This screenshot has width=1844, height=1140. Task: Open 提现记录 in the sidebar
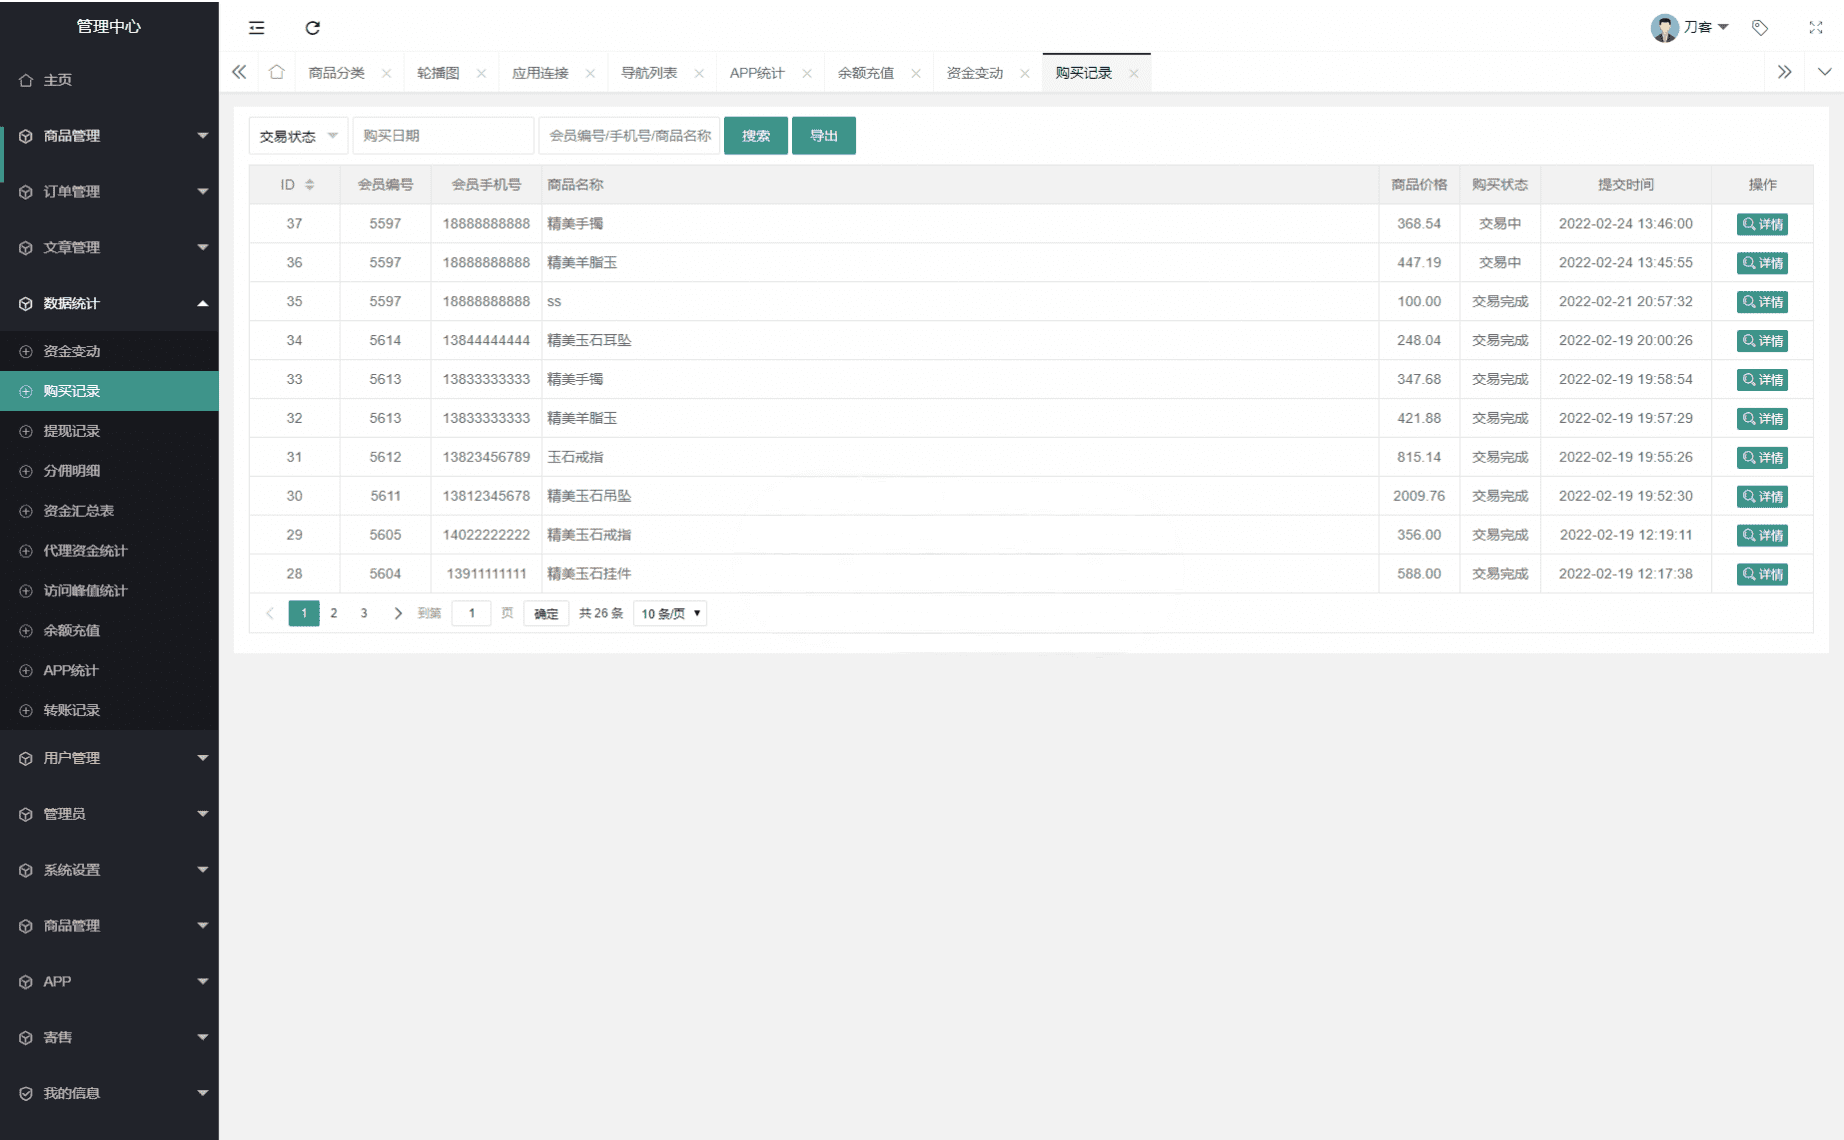pos(109,431)
